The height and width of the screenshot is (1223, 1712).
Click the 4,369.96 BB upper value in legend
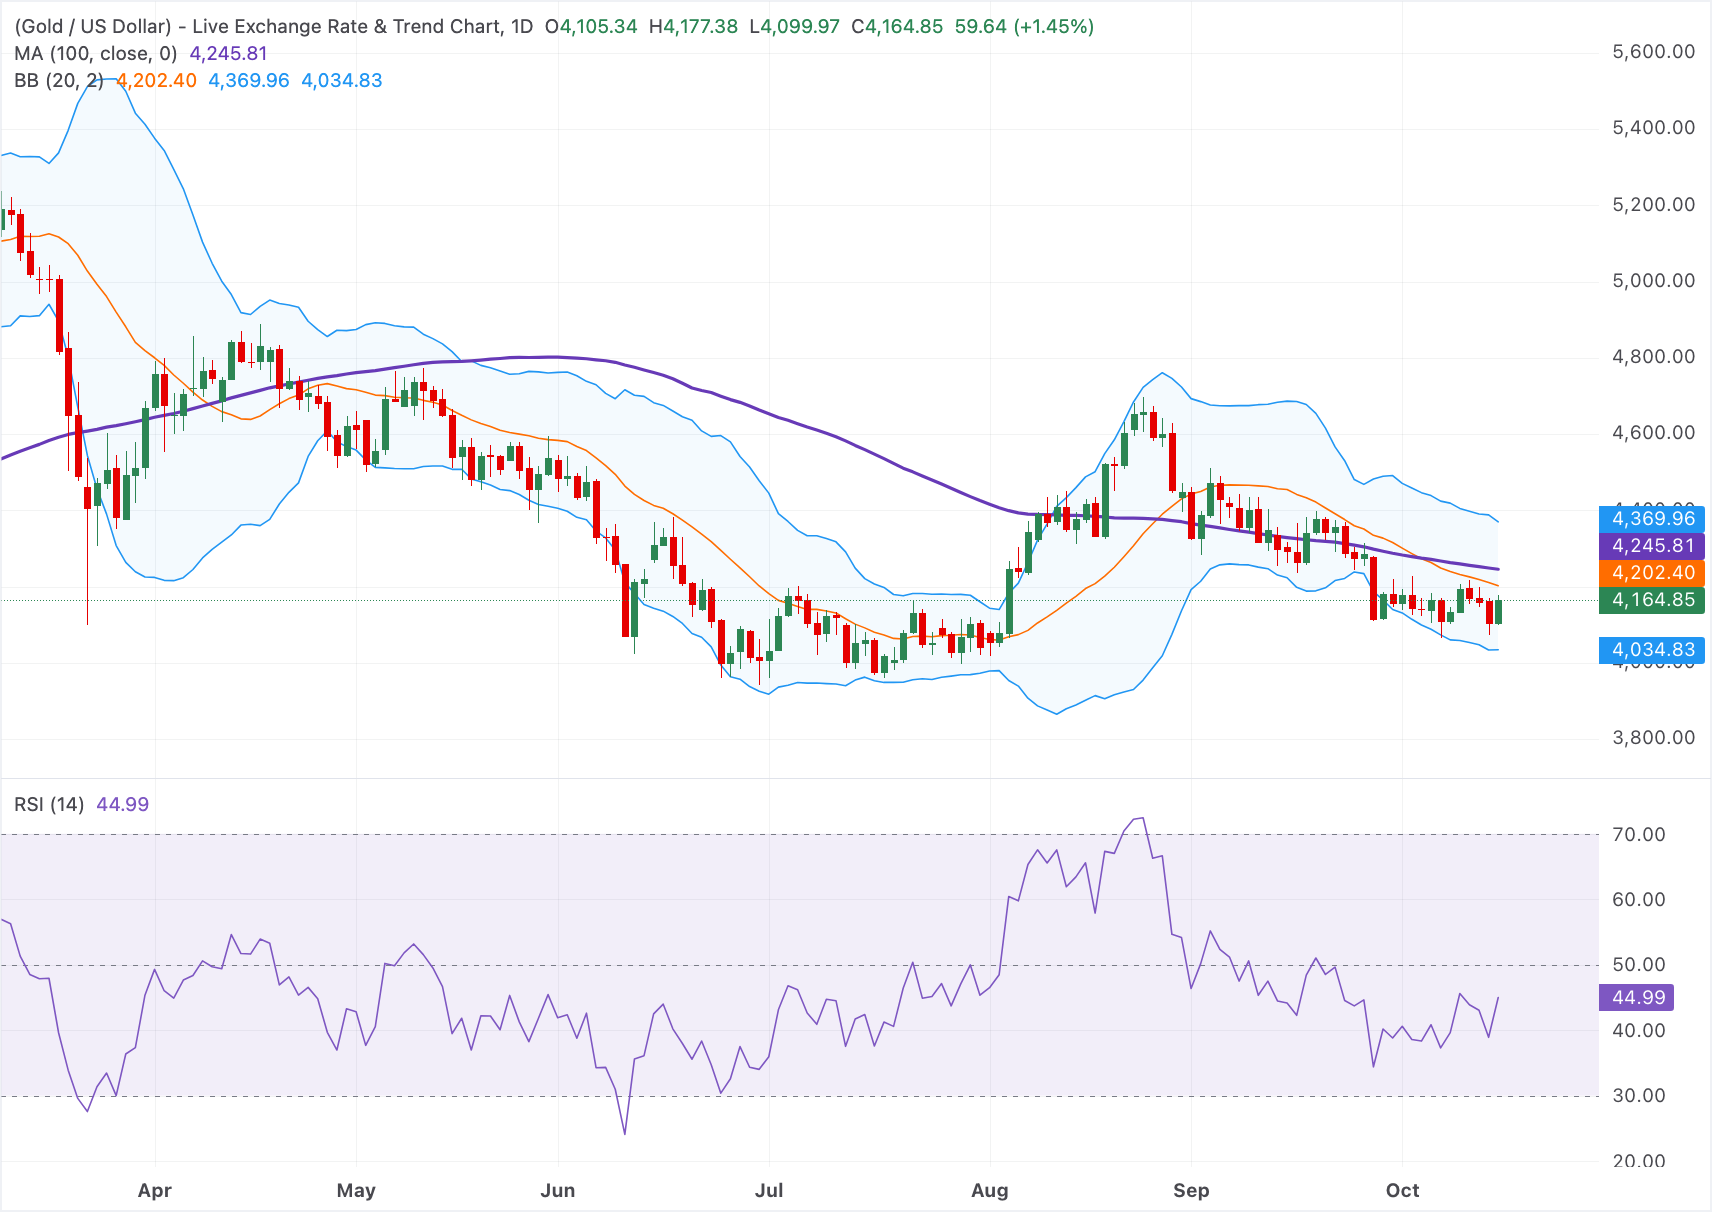click(248, 80)
